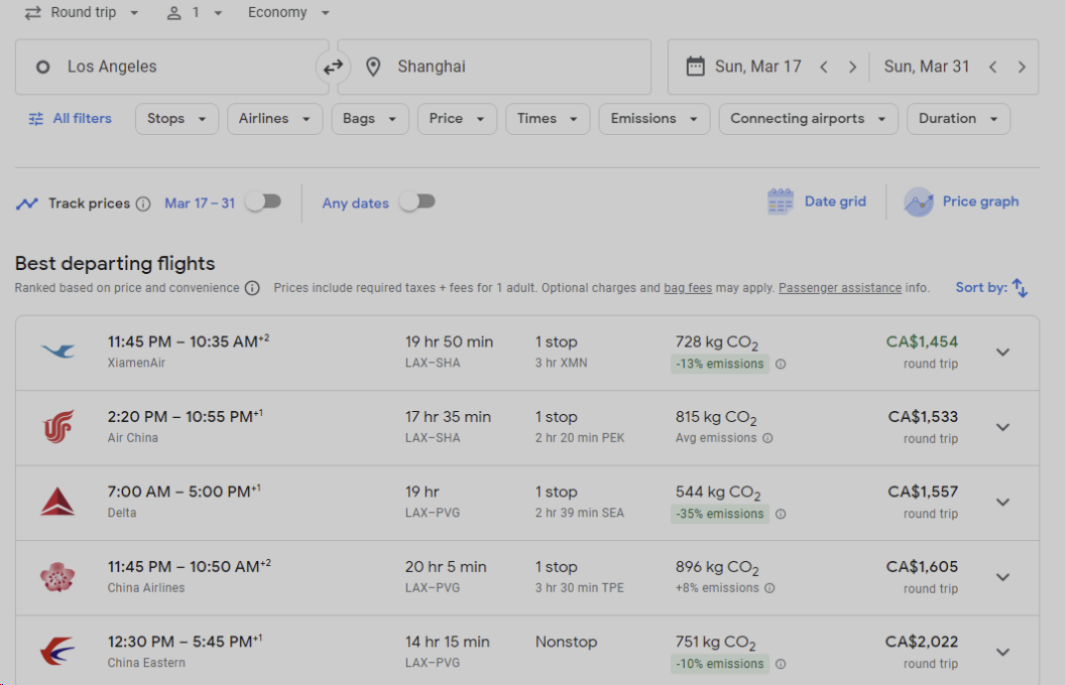Image resolution: width=1065 pixels, height=685 pixels.
Task: Go to previous return date
Action: [992, 67]
